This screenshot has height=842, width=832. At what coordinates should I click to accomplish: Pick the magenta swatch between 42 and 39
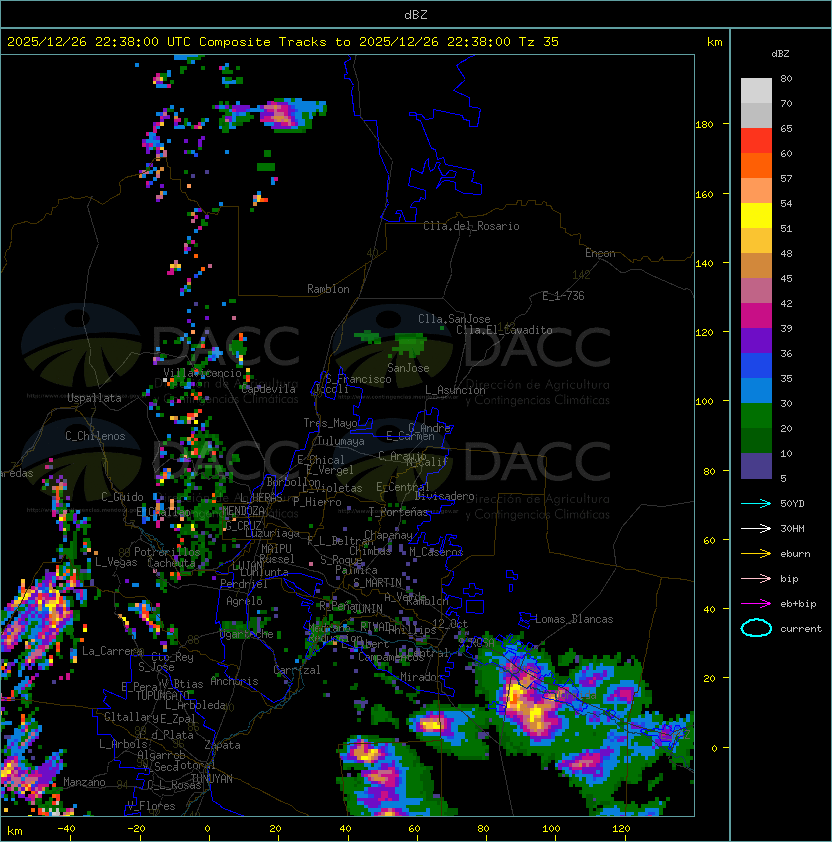pyautogui.click(x=756, y=316)
